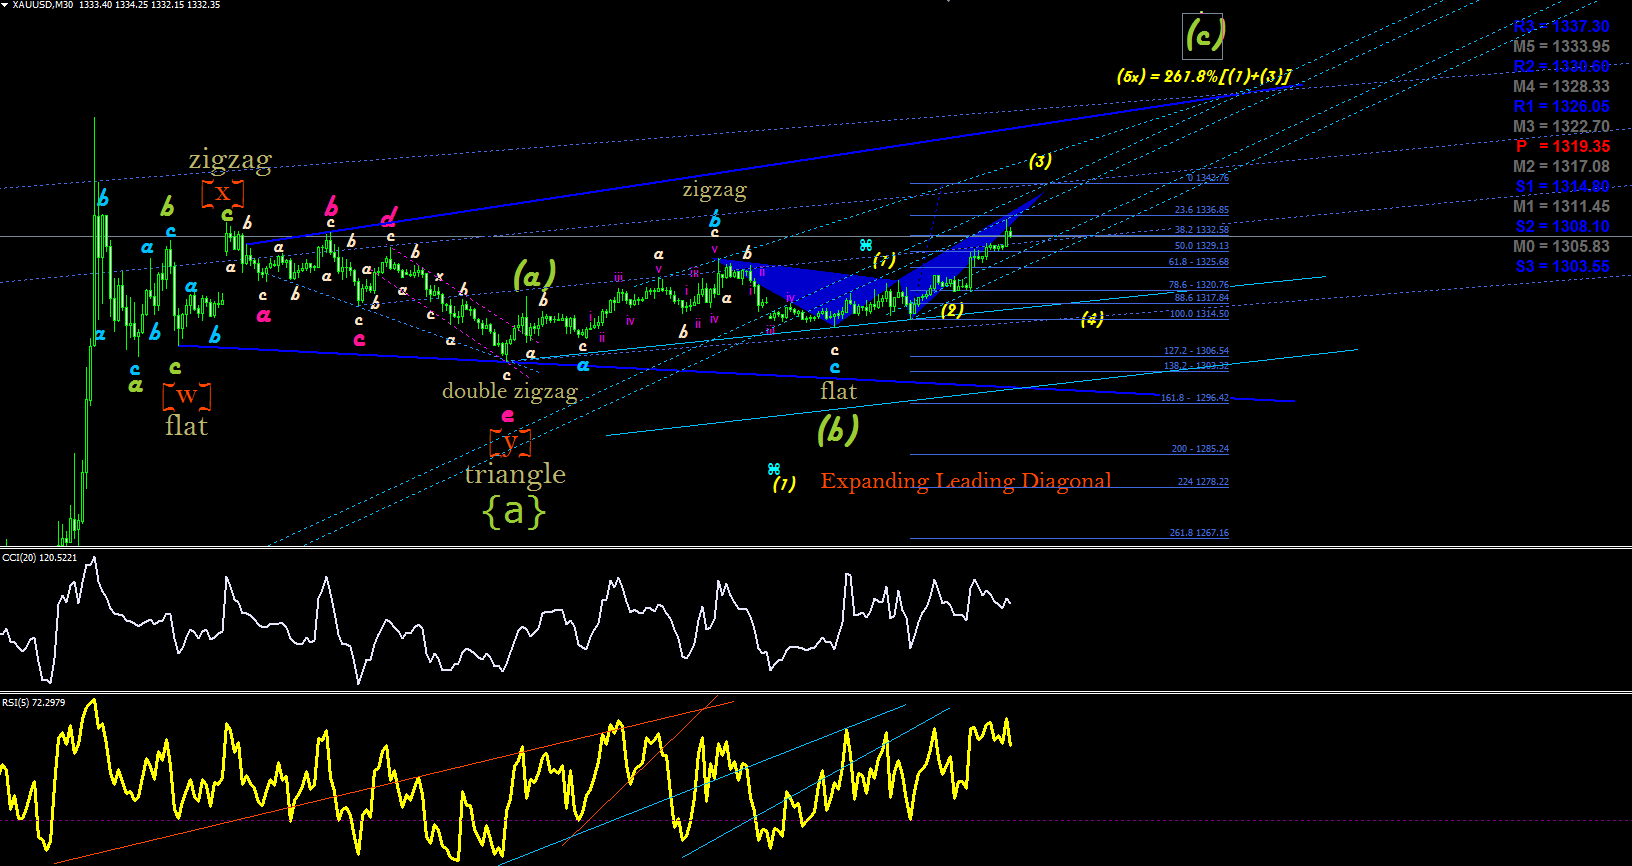This screenshot has width=1632, height=866.
Task: Select the yellow "(4)" wave label
Action: pyautogui.click(x=1092, y=319)
